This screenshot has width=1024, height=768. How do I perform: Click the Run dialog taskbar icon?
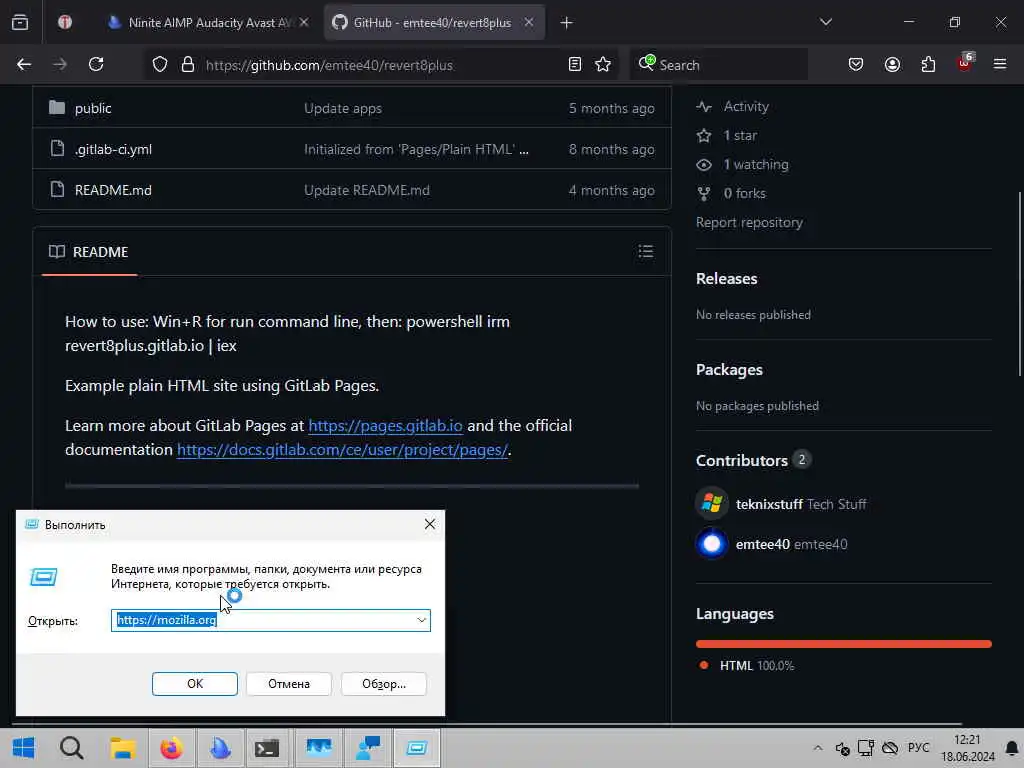point(417,748)
